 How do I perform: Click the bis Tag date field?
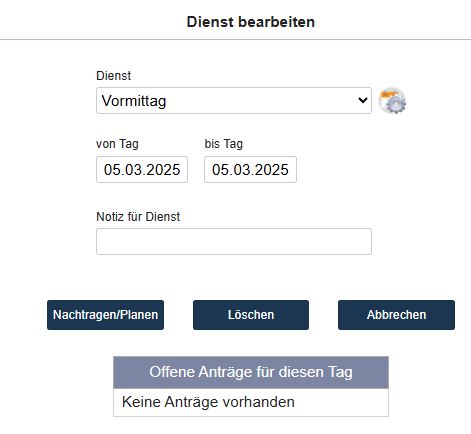(250, 169)
